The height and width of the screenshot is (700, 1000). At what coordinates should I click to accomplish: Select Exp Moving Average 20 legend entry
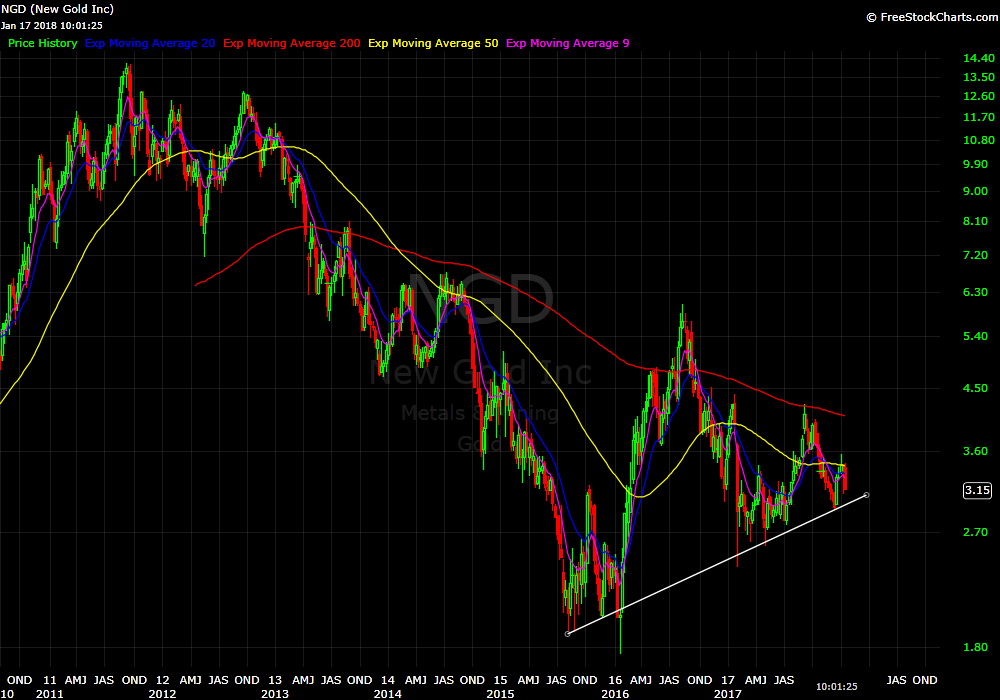pyautogui.click(x=150, y=43)
